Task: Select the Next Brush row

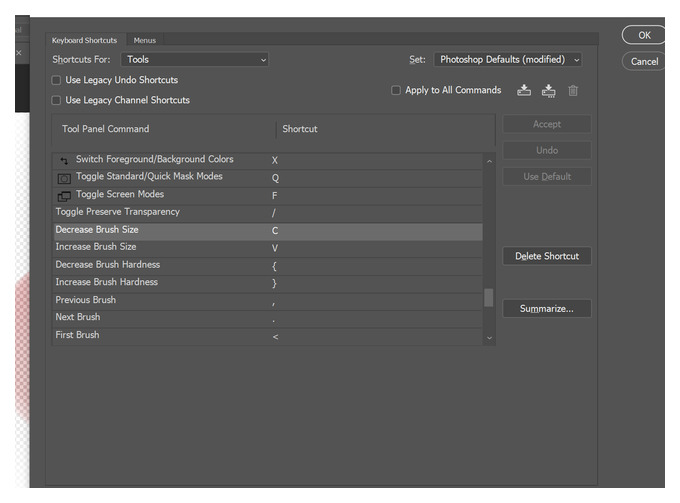Action: (268, 319)
